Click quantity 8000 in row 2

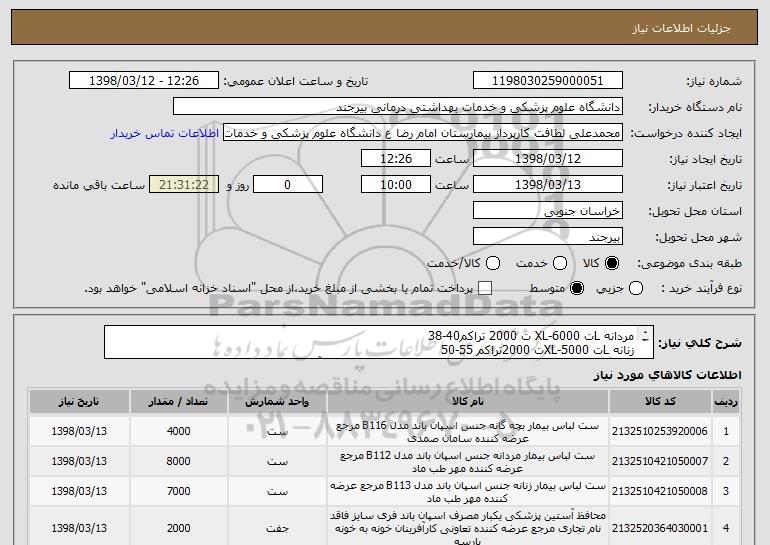(178, 462)
